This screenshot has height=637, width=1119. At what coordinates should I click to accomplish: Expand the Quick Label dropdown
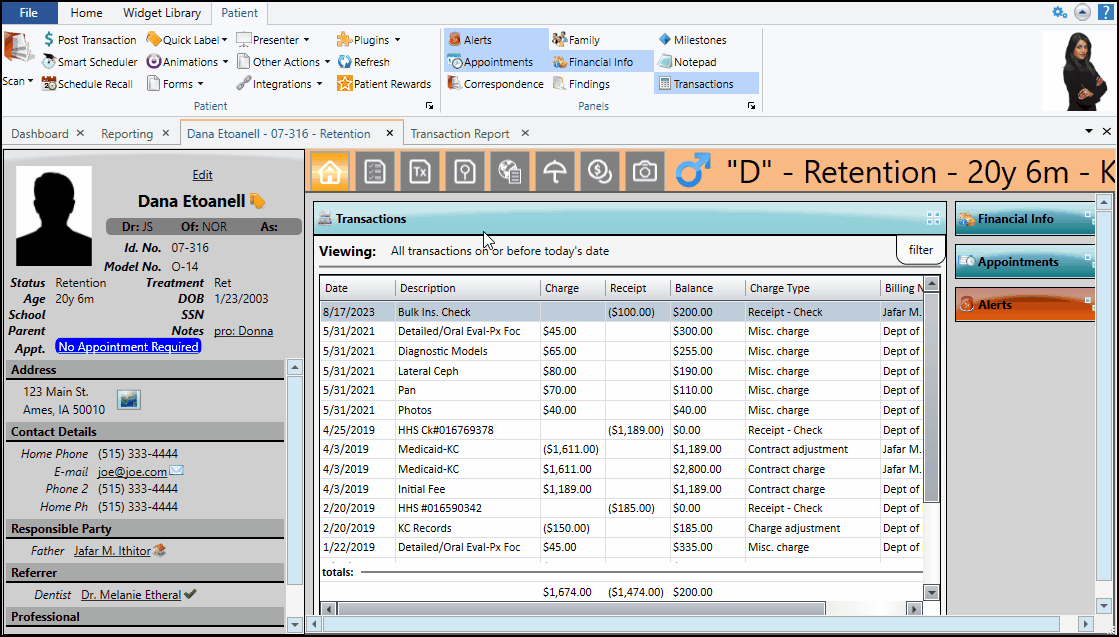pos(187,40)
